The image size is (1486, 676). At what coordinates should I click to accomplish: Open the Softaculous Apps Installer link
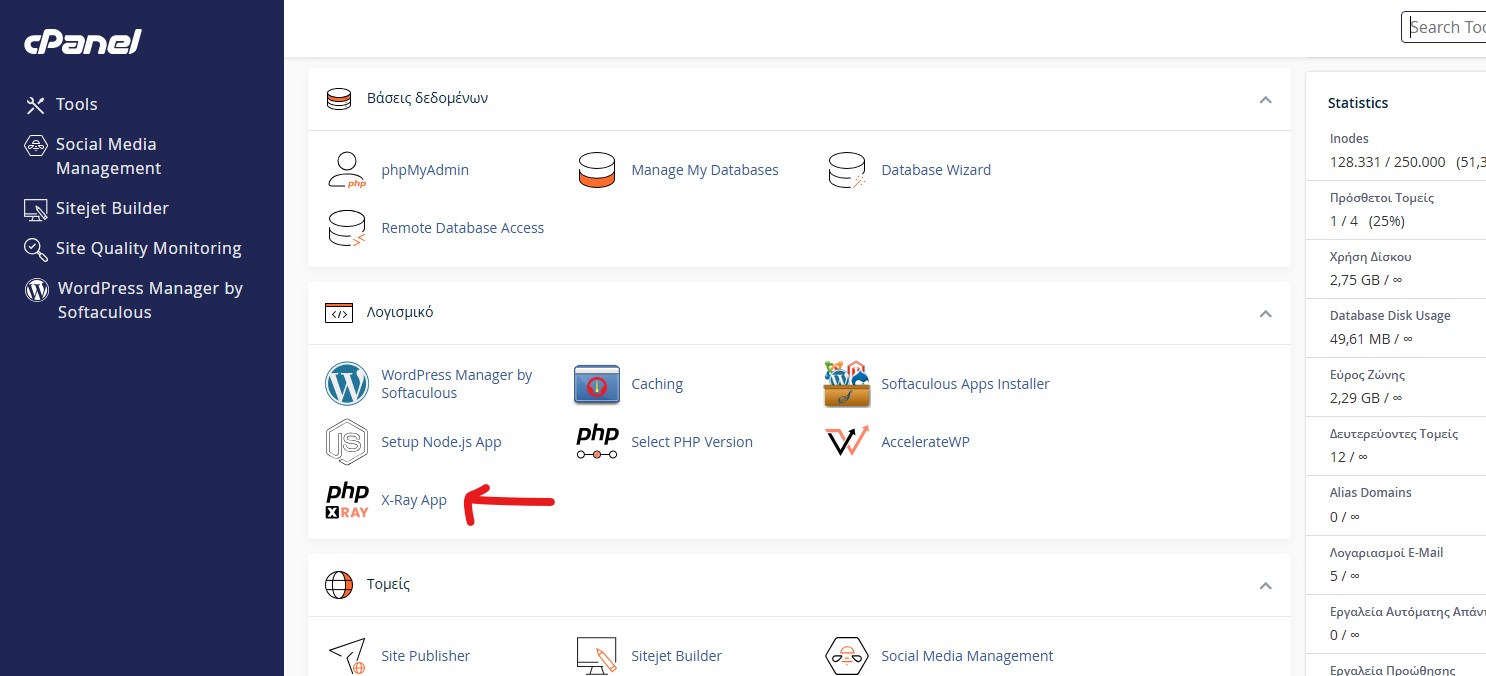tap(965, 384)
